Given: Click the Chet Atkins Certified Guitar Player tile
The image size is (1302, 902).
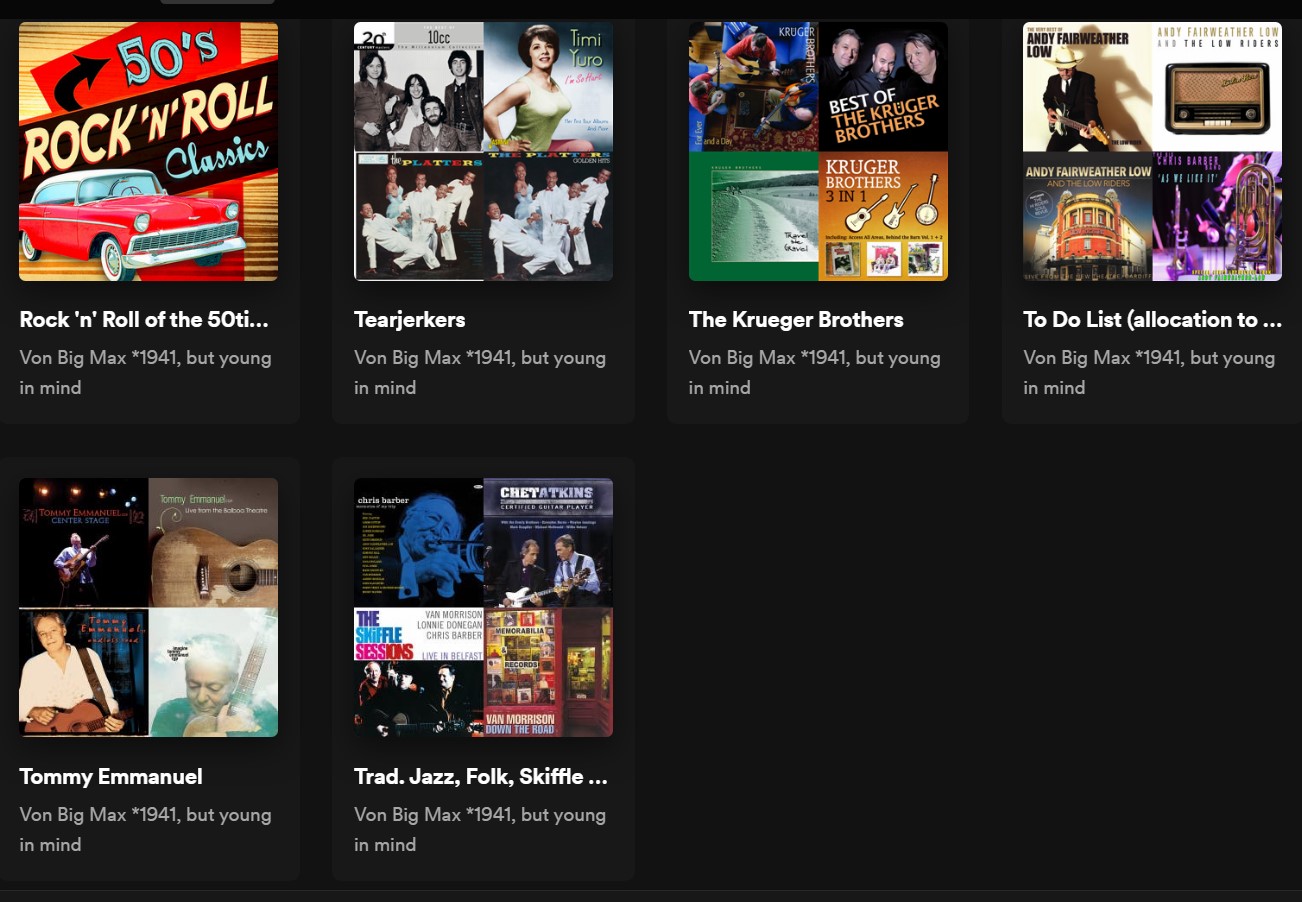Looking at the screenshot, I should [x=548, y=543].
